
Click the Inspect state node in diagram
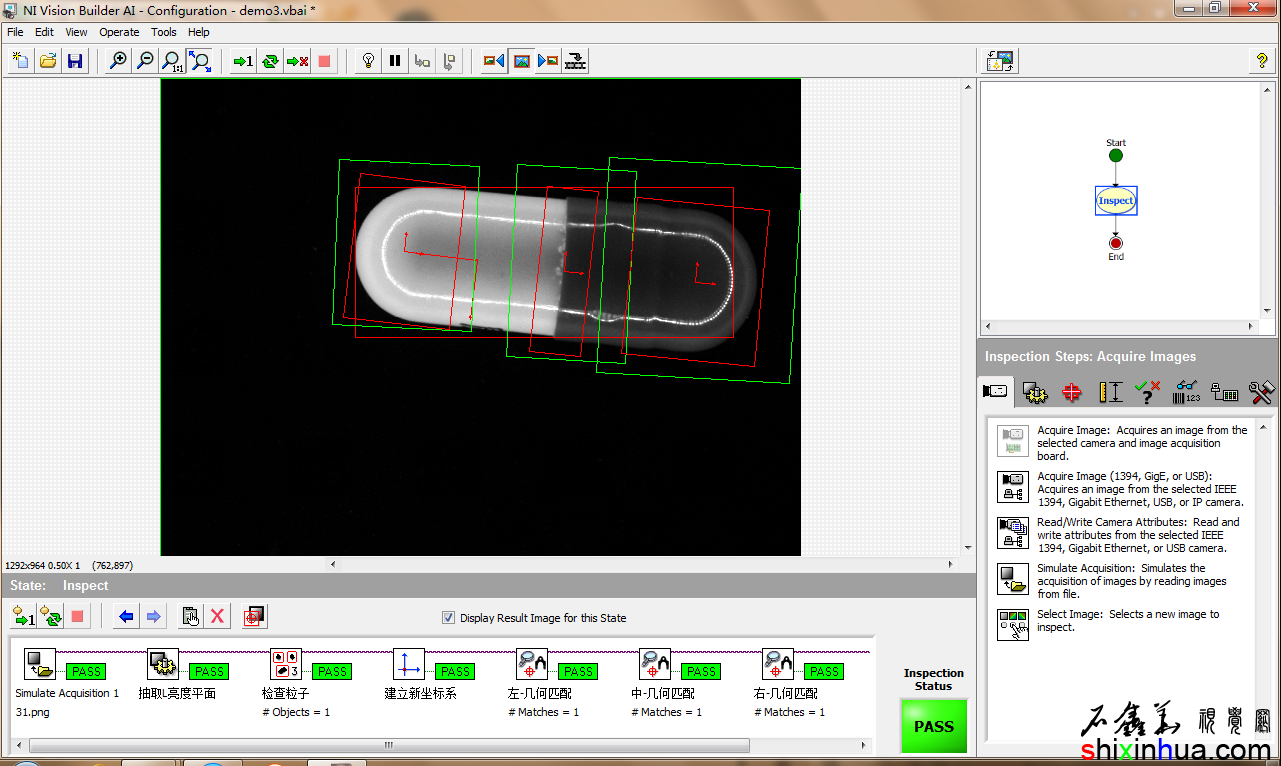click(x=1116, y=200)
